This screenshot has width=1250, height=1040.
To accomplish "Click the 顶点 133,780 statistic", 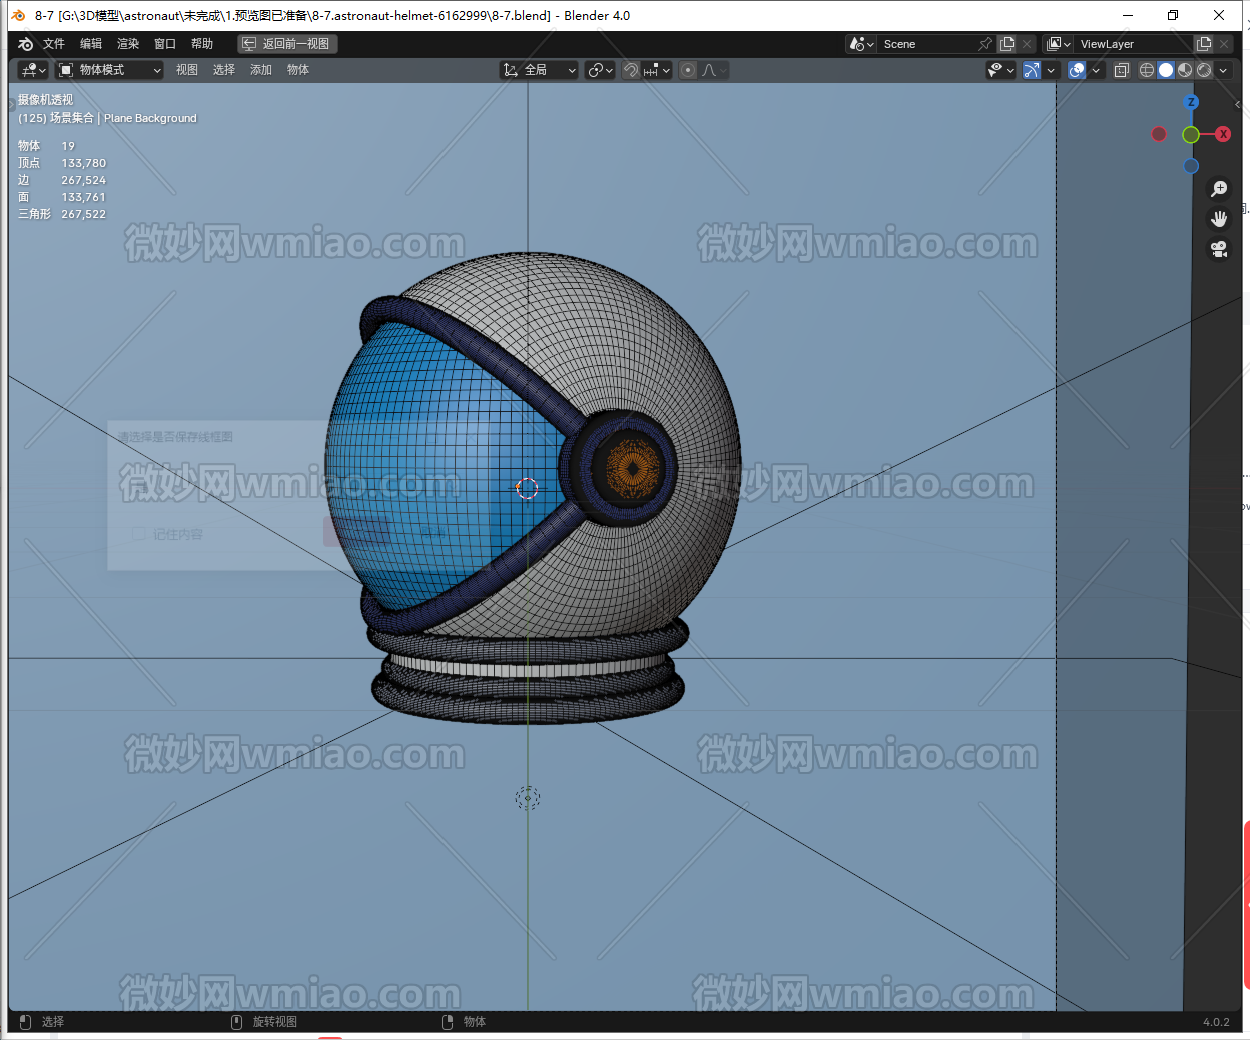I will (62, 163).
